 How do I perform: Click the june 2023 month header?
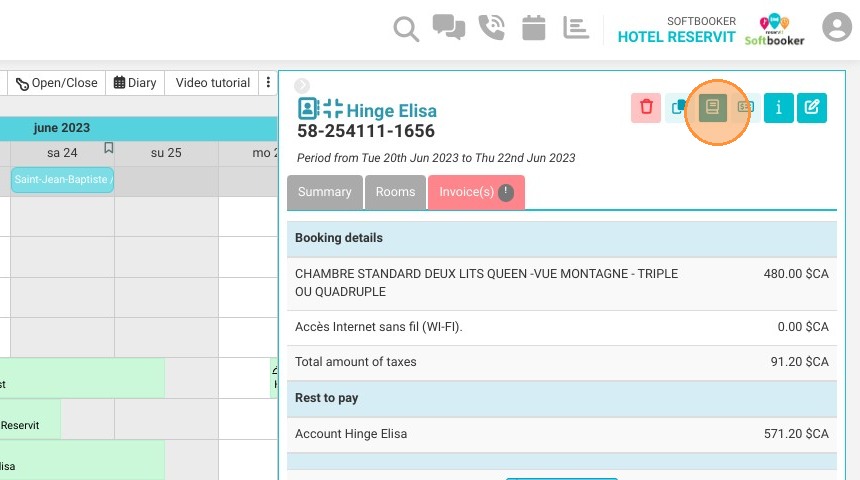tap(61, 128)
